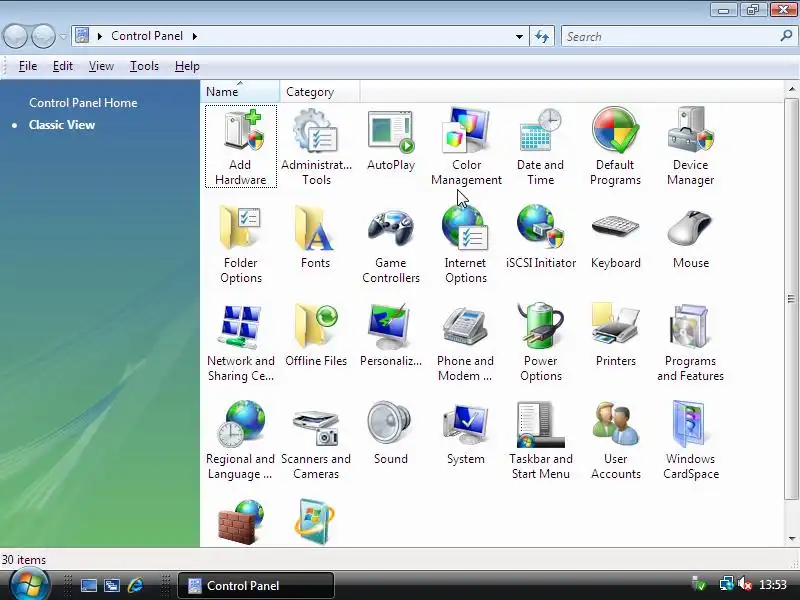Open the Edit menu
The width and height of the screenshot is (800, 600).
click(63, 66)
